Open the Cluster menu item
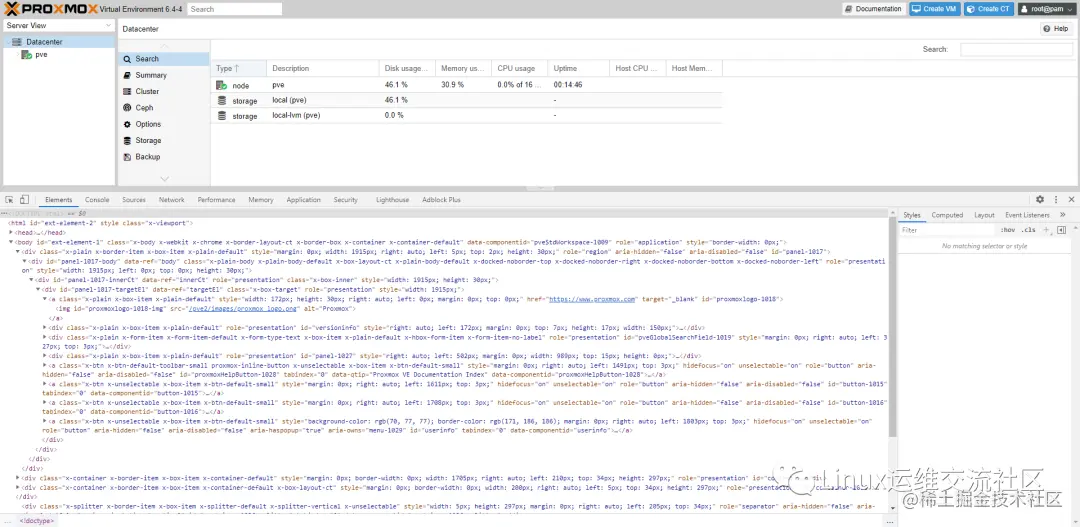1080x527 pixels. 163,92
